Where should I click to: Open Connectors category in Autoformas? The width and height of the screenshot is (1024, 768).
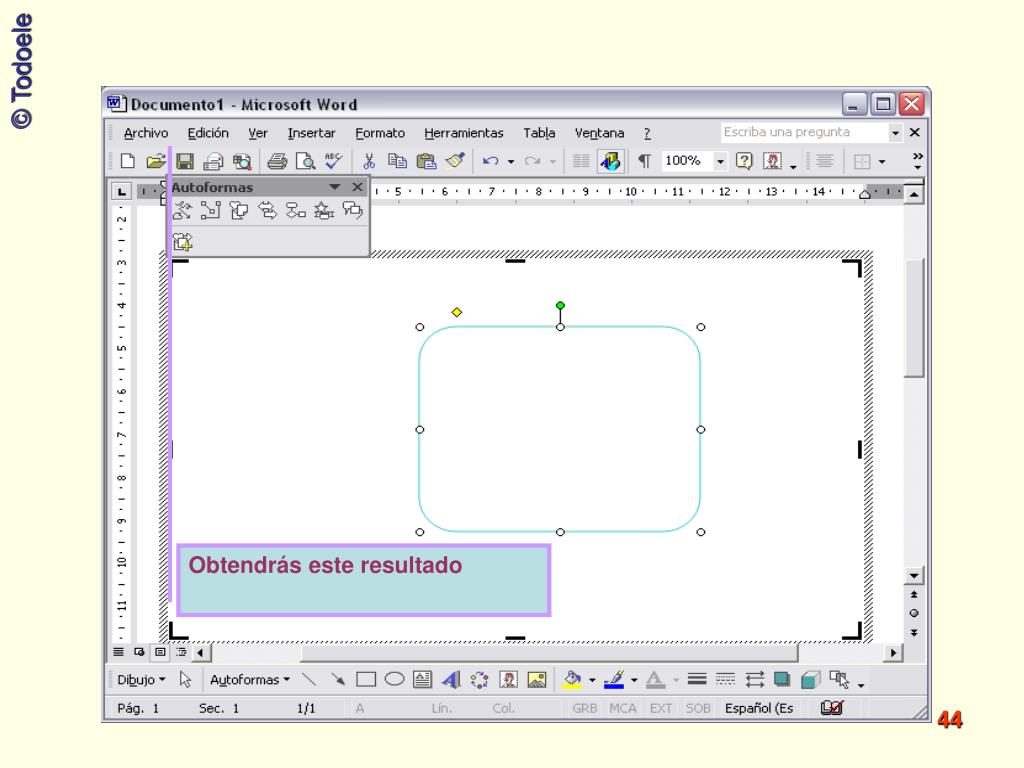click(210, 210)
